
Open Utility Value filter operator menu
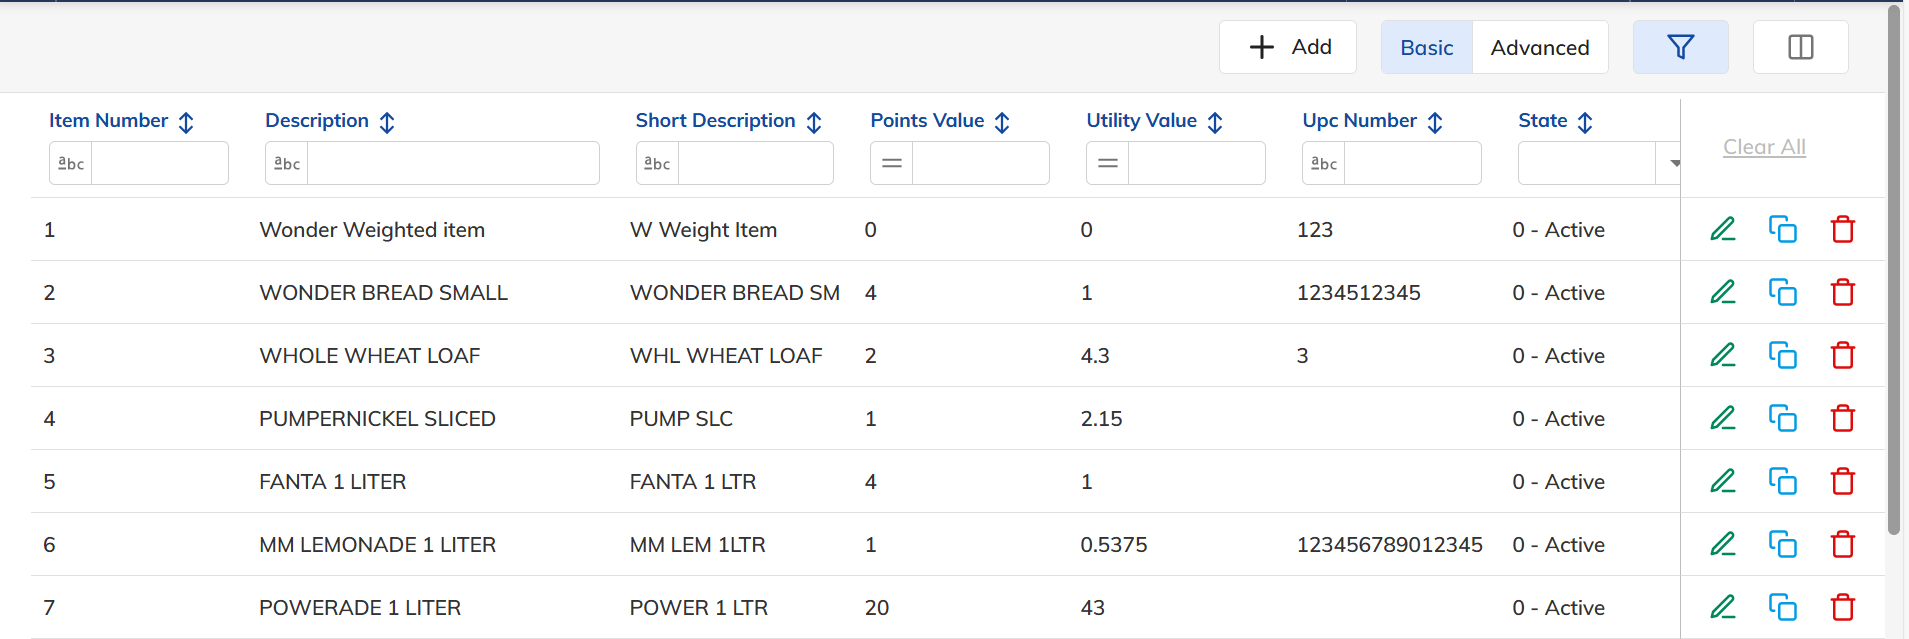pyautogui.click(x=1107, y=163)
